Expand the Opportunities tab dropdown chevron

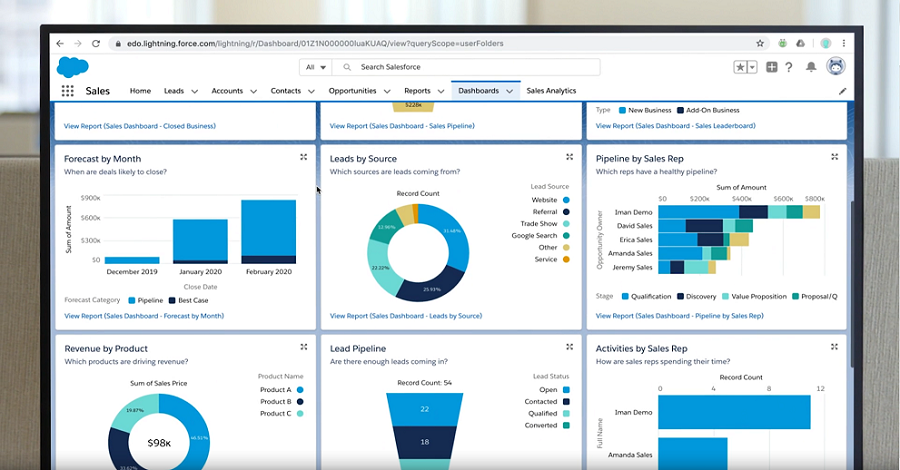(386, 91)
